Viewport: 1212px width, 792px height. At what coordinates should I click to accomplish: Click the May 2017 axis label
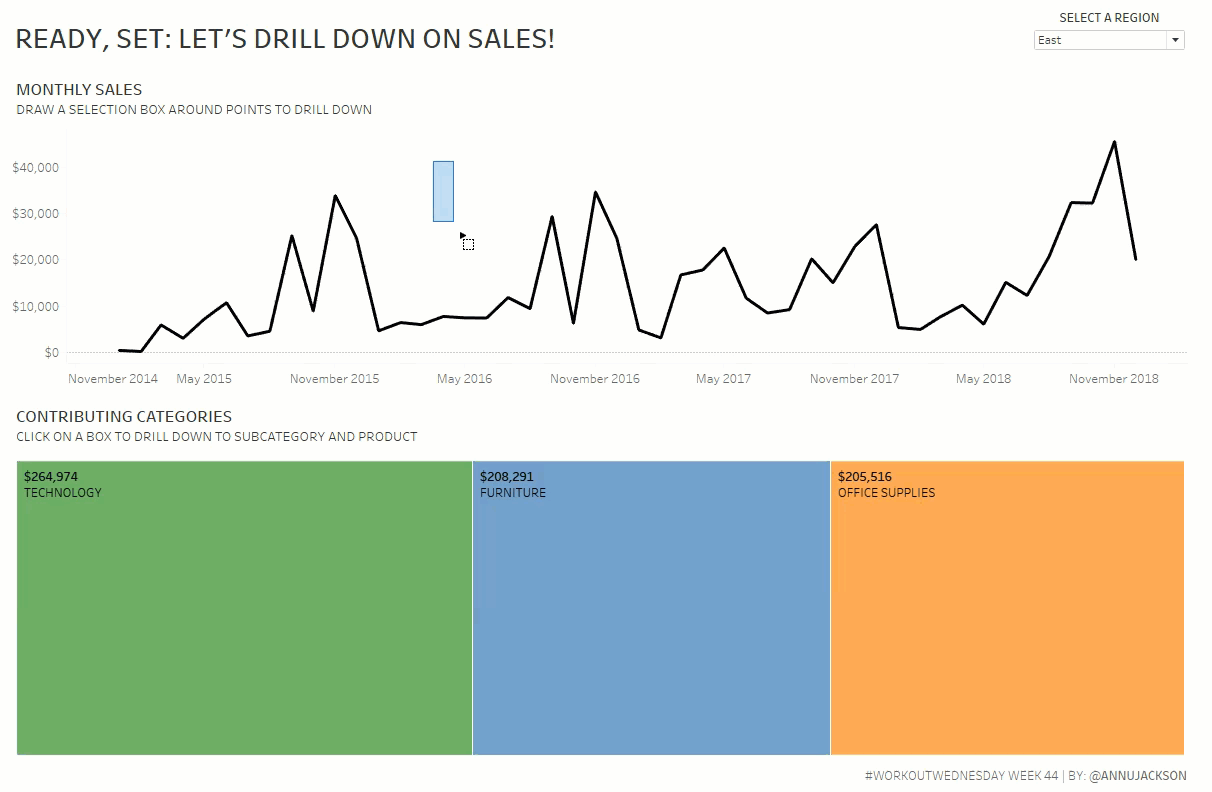[x=723, y=379]
